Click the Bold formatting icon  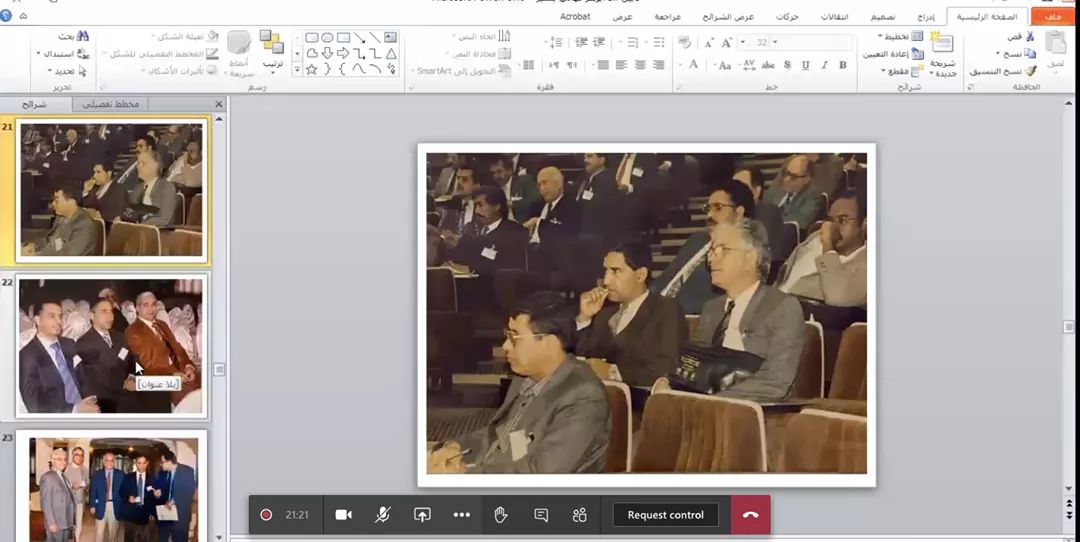point(843,65)
